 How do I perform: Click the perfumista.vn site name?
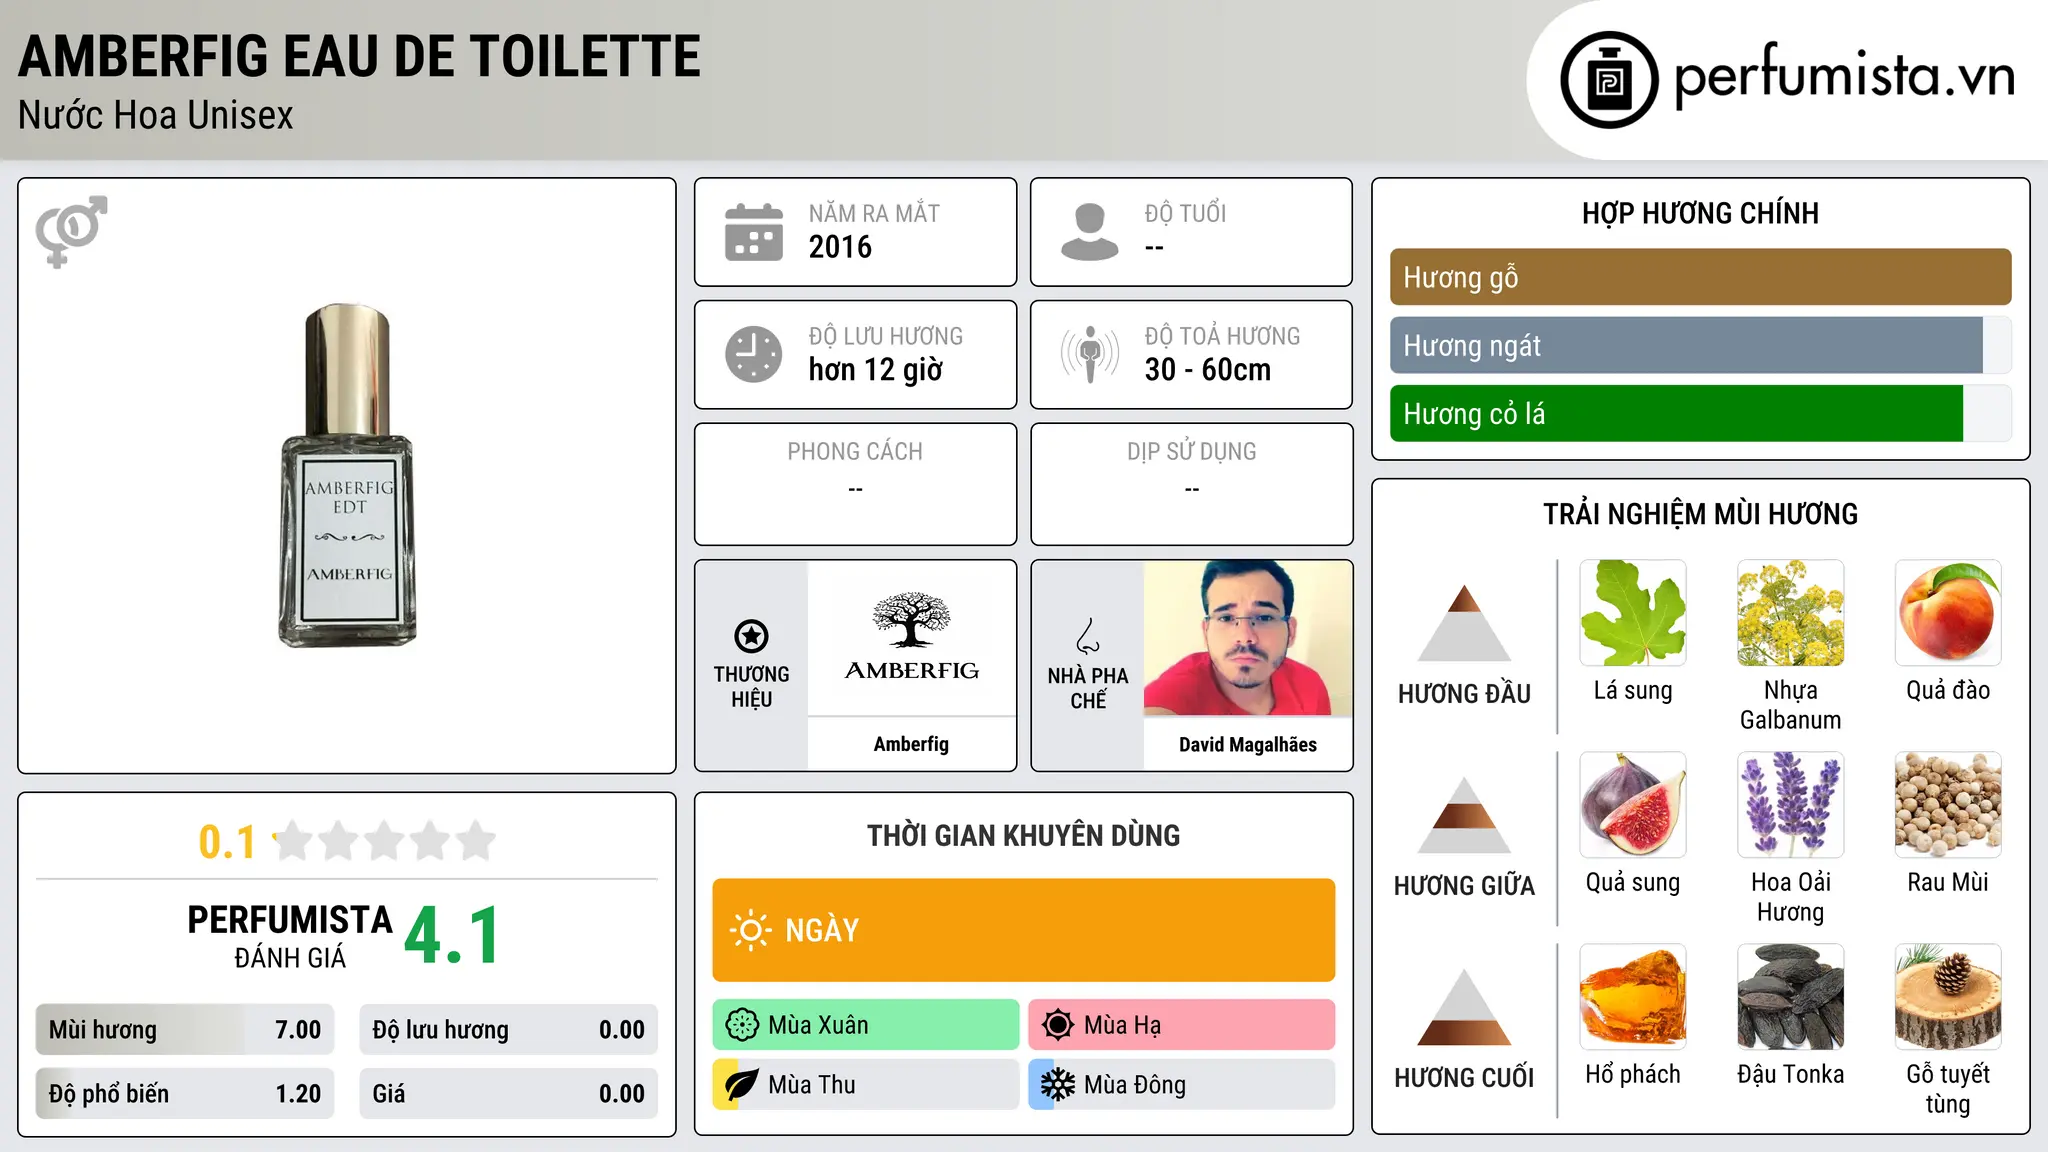[x=1844, y=75]
